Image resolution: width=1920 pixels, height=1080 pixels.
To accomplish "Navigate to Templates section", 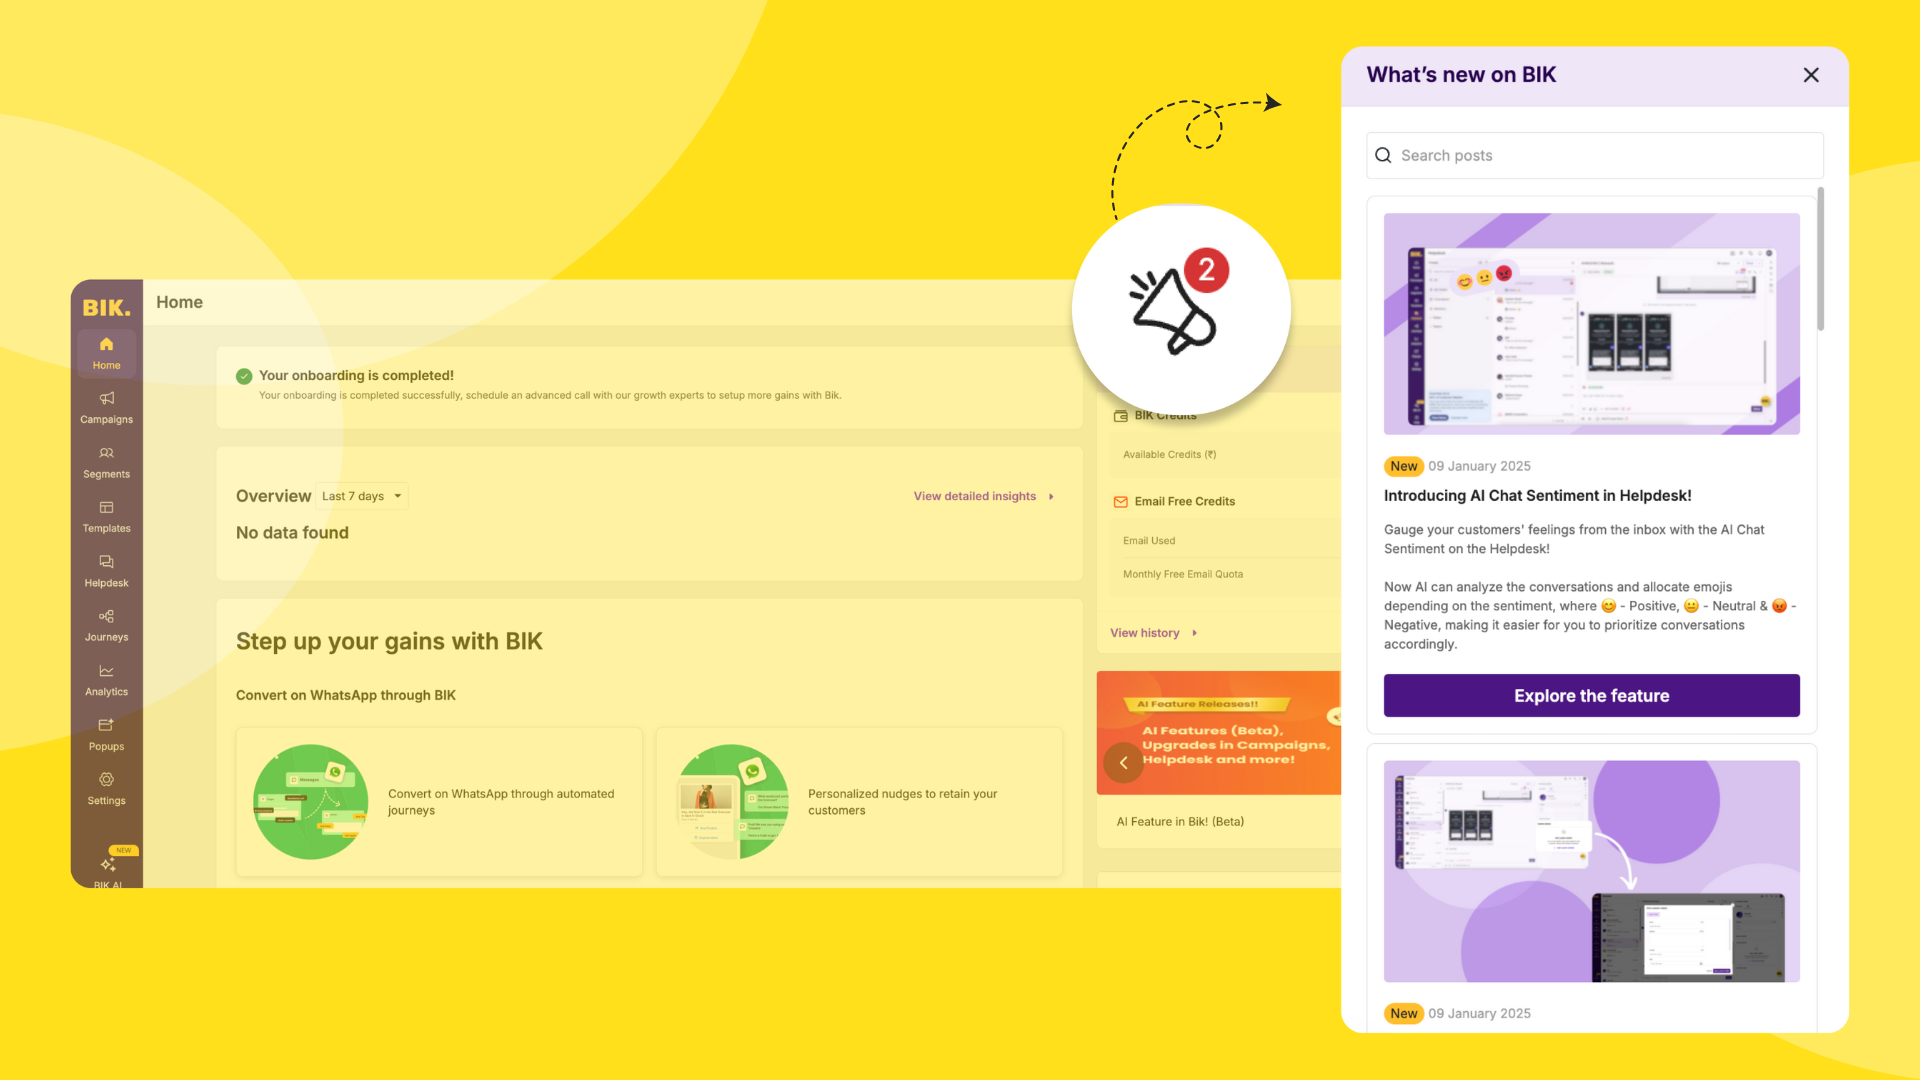I will pos(107,517).
